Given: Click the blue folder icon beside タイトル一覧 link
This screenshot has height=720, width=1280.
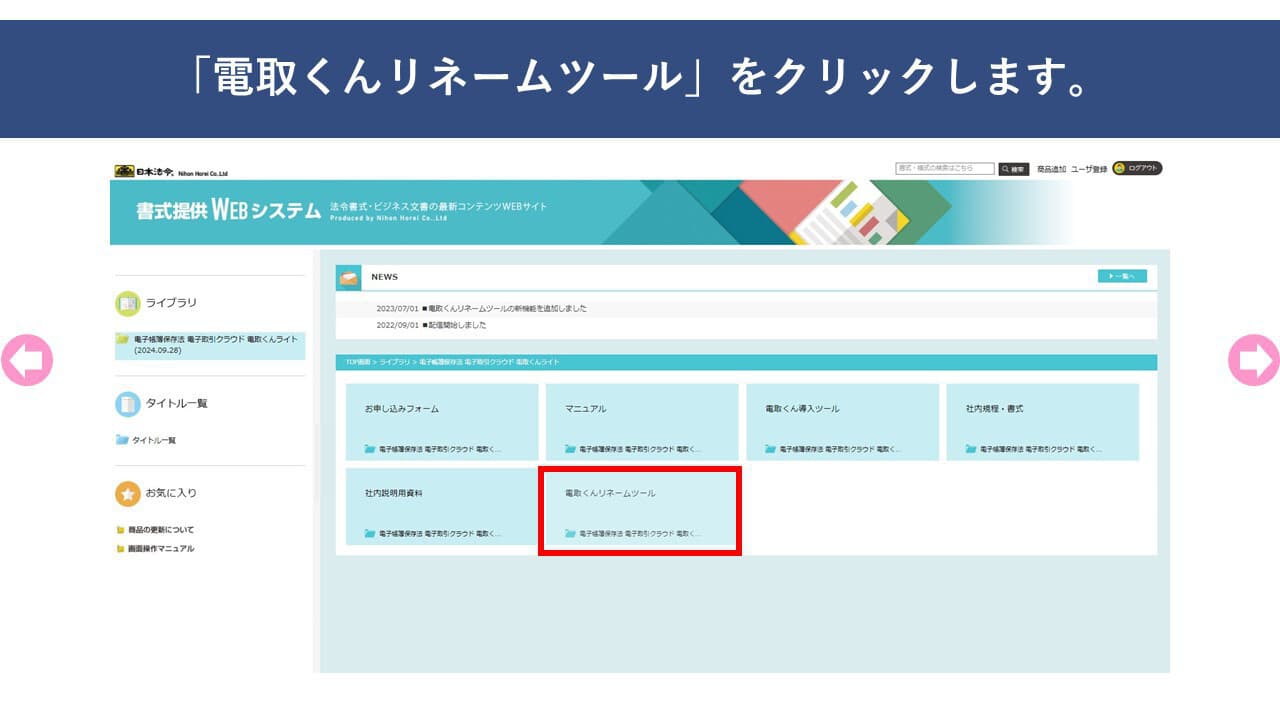Looking at the screenshot, I should pyautogui.click(x=123, y=440).
